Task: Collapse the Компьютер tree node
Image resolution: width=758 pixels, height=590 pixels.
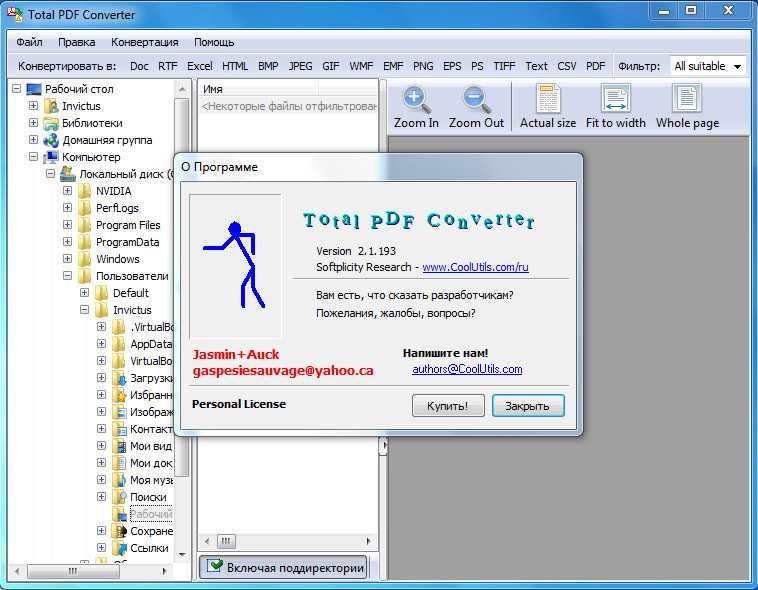Action: coord(33,157)
